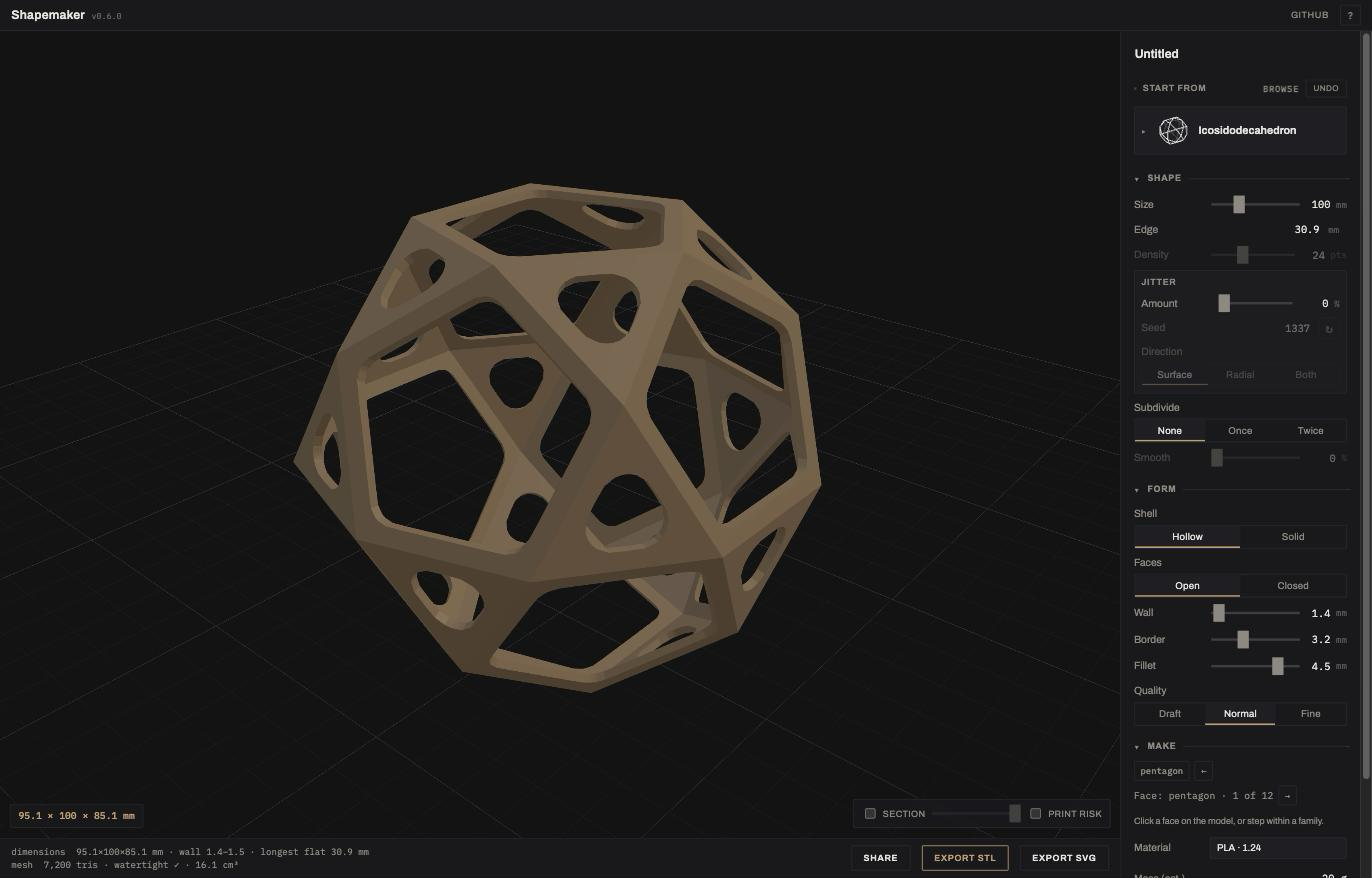Click the Border slider
Image resolution: width=1372 pixels, height=878 pixels.
pos(1255,639)
